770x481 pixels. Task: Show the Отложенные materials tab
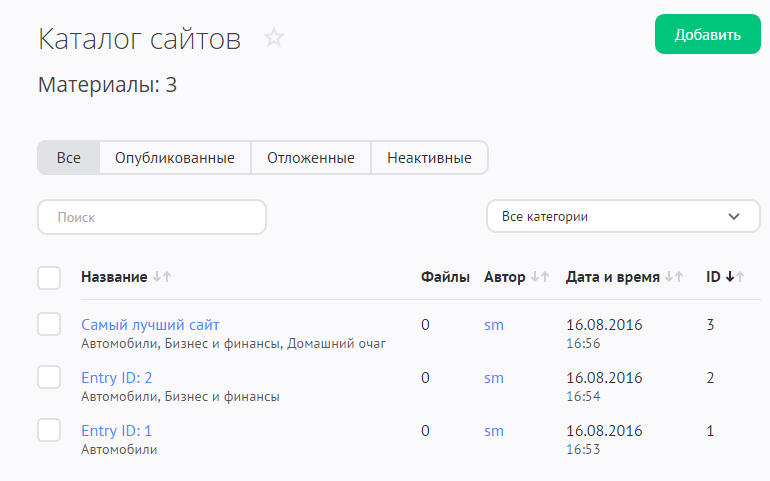(x=311, y=158)
